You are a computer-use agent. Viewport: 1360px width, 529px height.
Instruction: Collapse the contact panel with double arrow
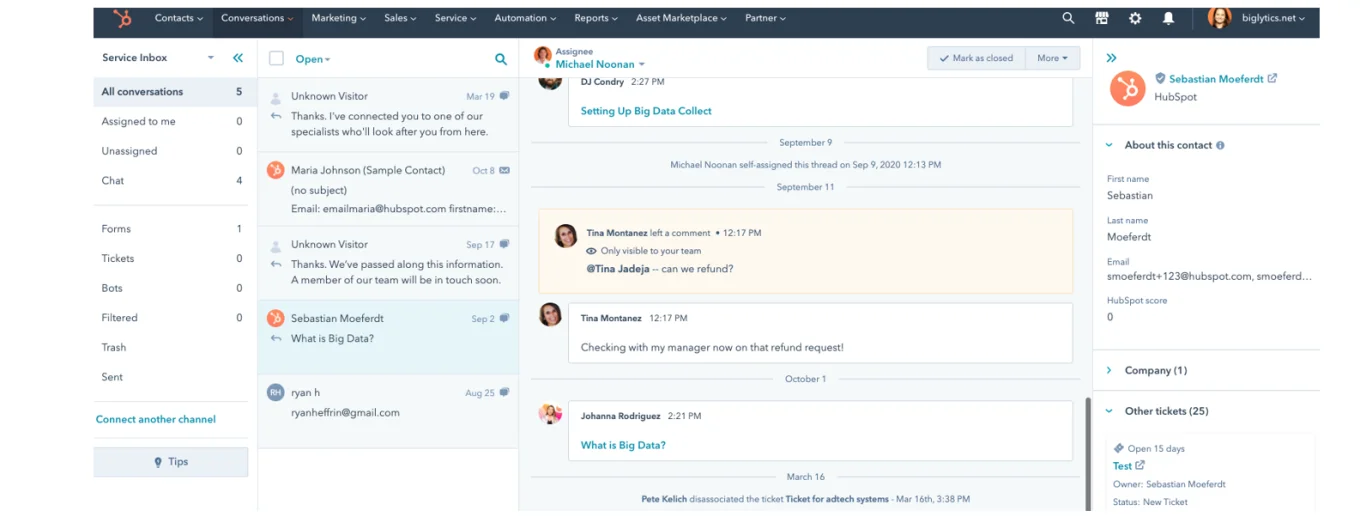click(x=1111, y=58)
